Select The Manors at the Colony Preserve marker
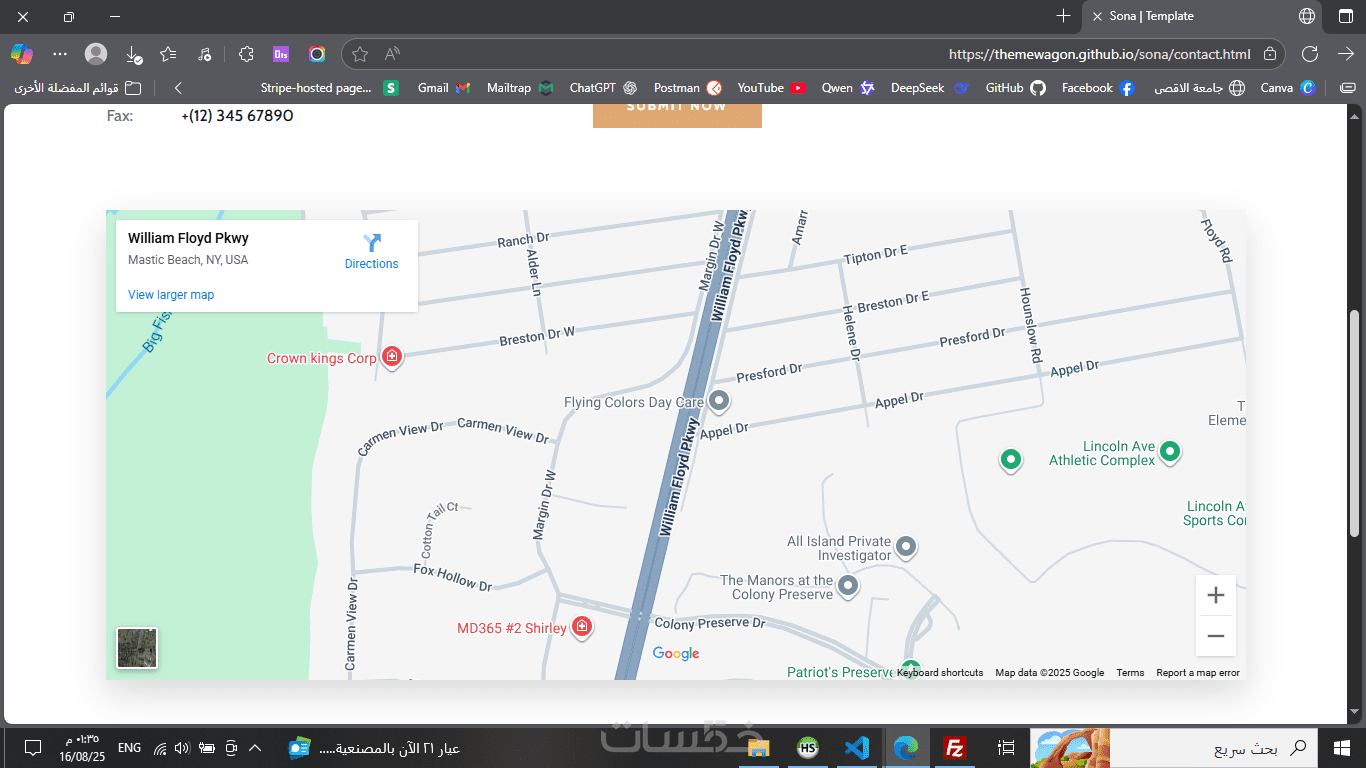Screen dimensions: 1366x768 848,586
